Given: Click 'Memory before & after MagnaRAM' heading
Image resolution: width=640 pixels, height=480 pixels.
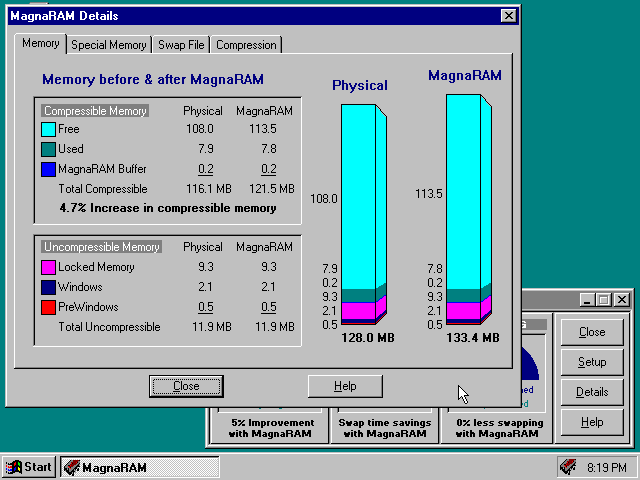Looking at the screenshot, I should point(153,79).
